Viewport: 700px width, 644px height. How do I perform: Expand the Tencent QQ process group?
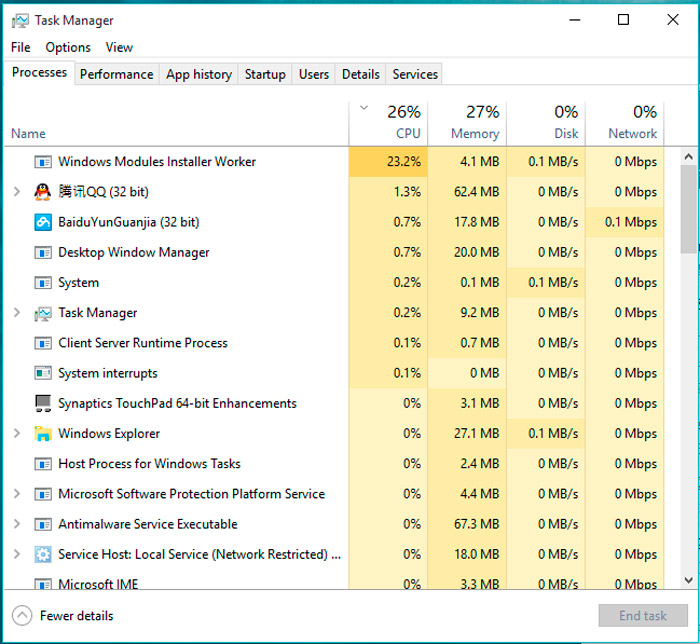[16, 192]
